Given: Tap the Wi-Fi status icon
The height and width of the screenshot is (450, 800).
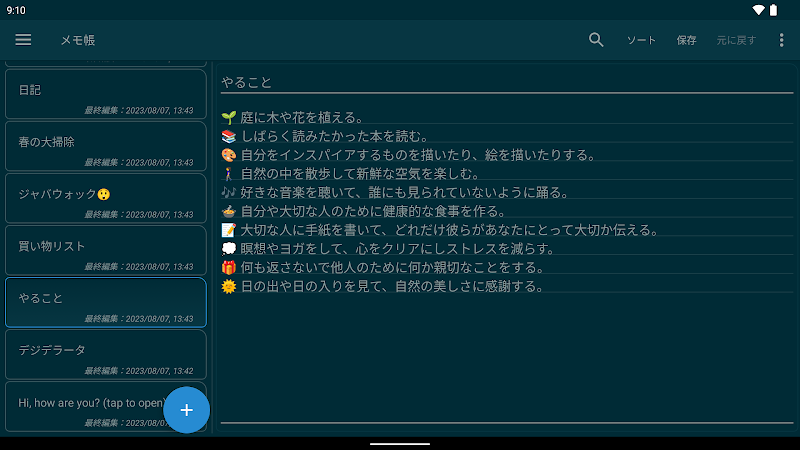Looking at the screenshot, I should [759, 10].
